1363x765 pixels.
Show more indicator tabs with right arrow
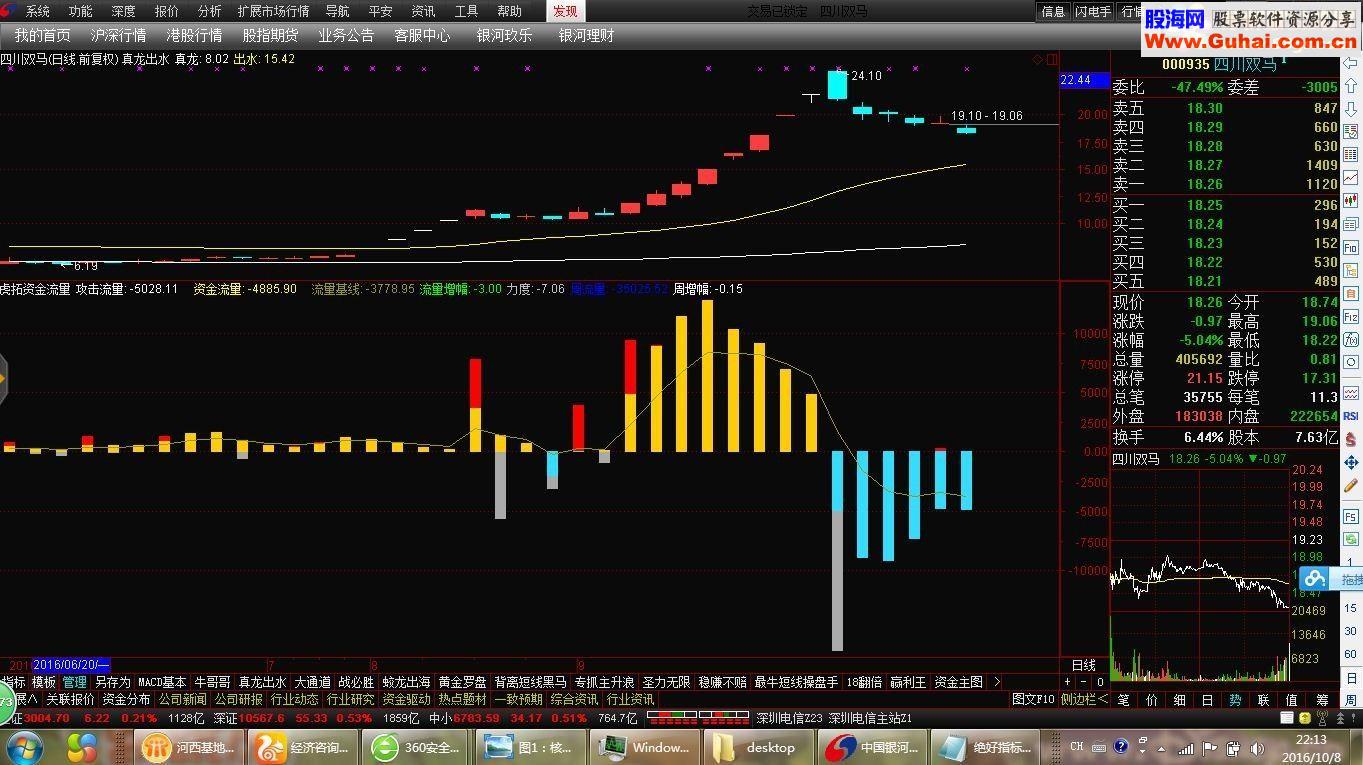coord(996,682)
